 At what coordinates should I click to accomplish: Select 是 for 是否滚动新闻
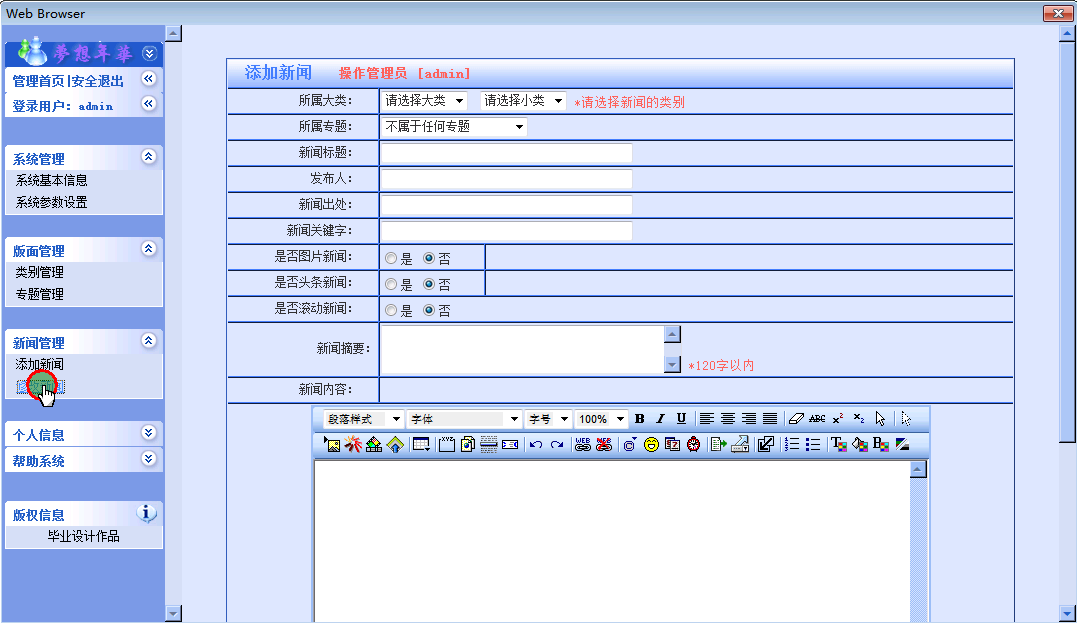[391, 310]
